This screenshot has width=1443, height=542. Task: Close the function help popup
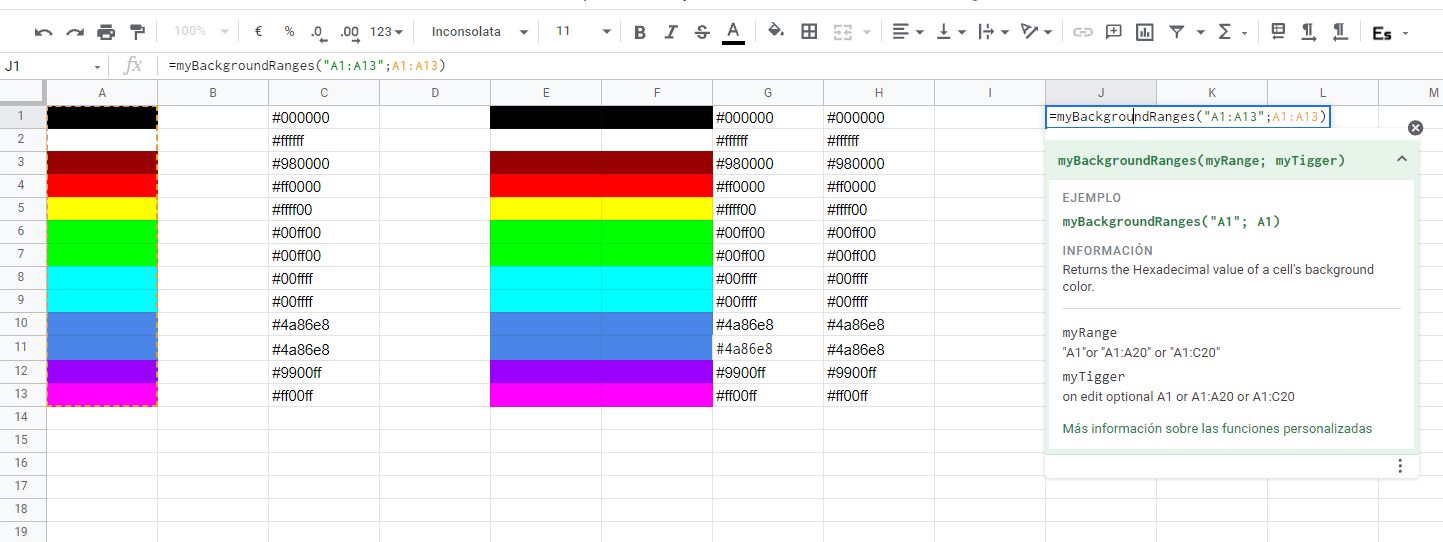tap(1415, 128)
